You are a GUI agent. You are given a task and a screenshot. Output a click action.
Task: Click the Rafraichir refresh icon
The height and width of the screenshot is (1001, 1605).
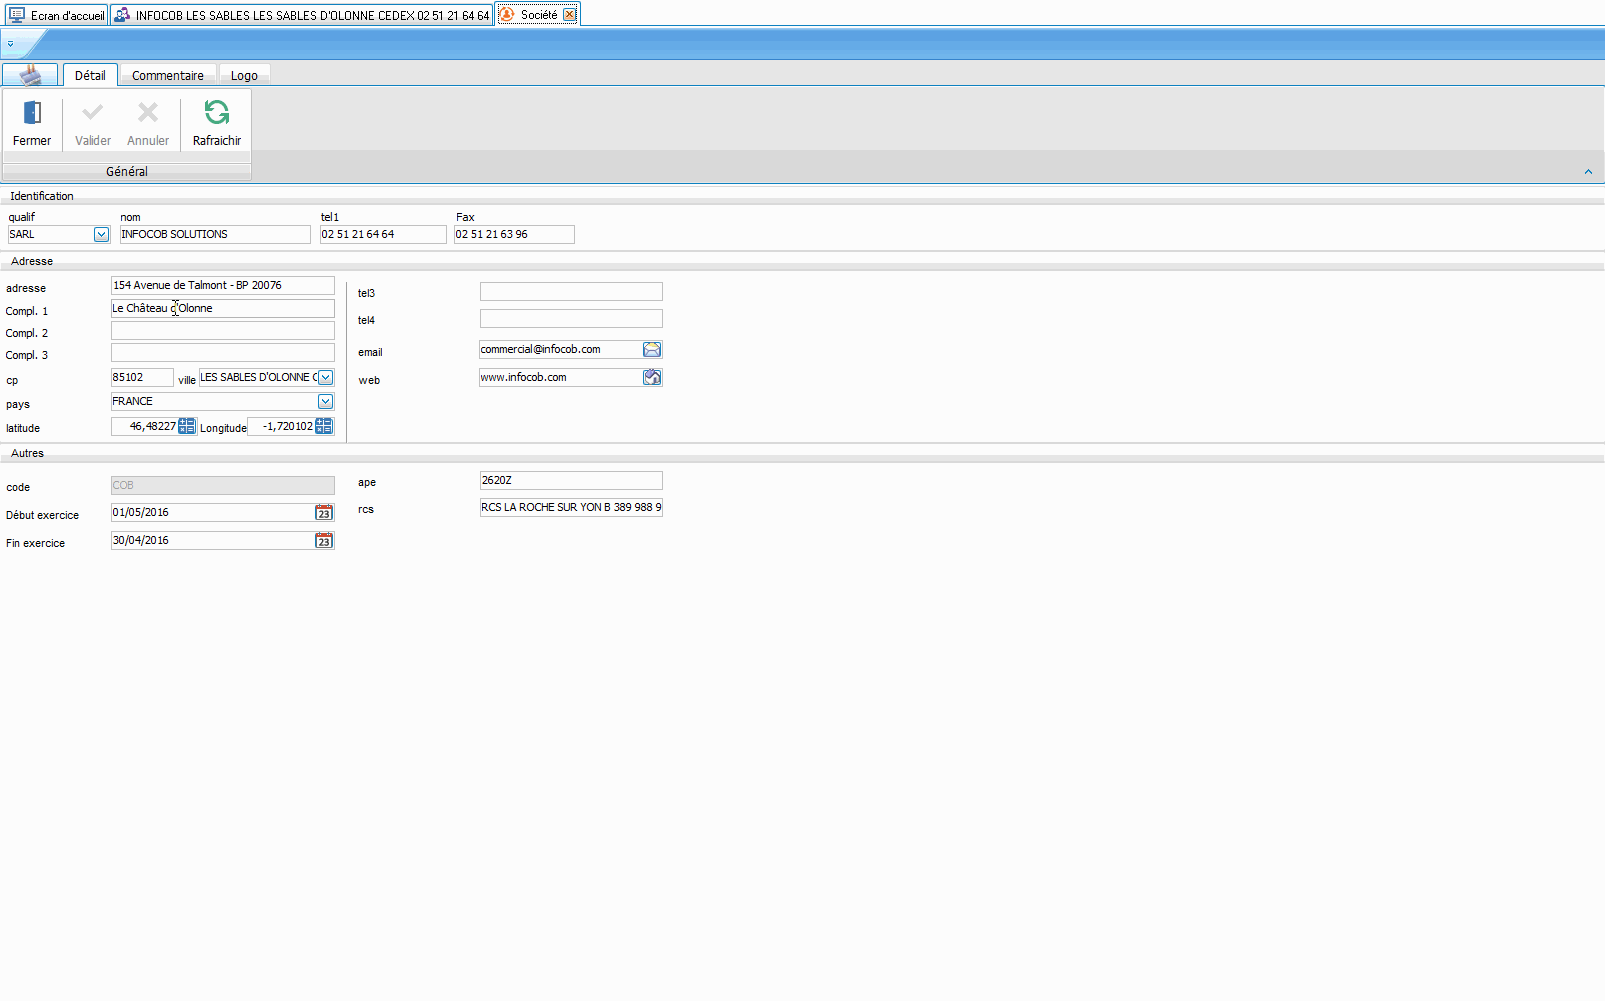[216, 112]
